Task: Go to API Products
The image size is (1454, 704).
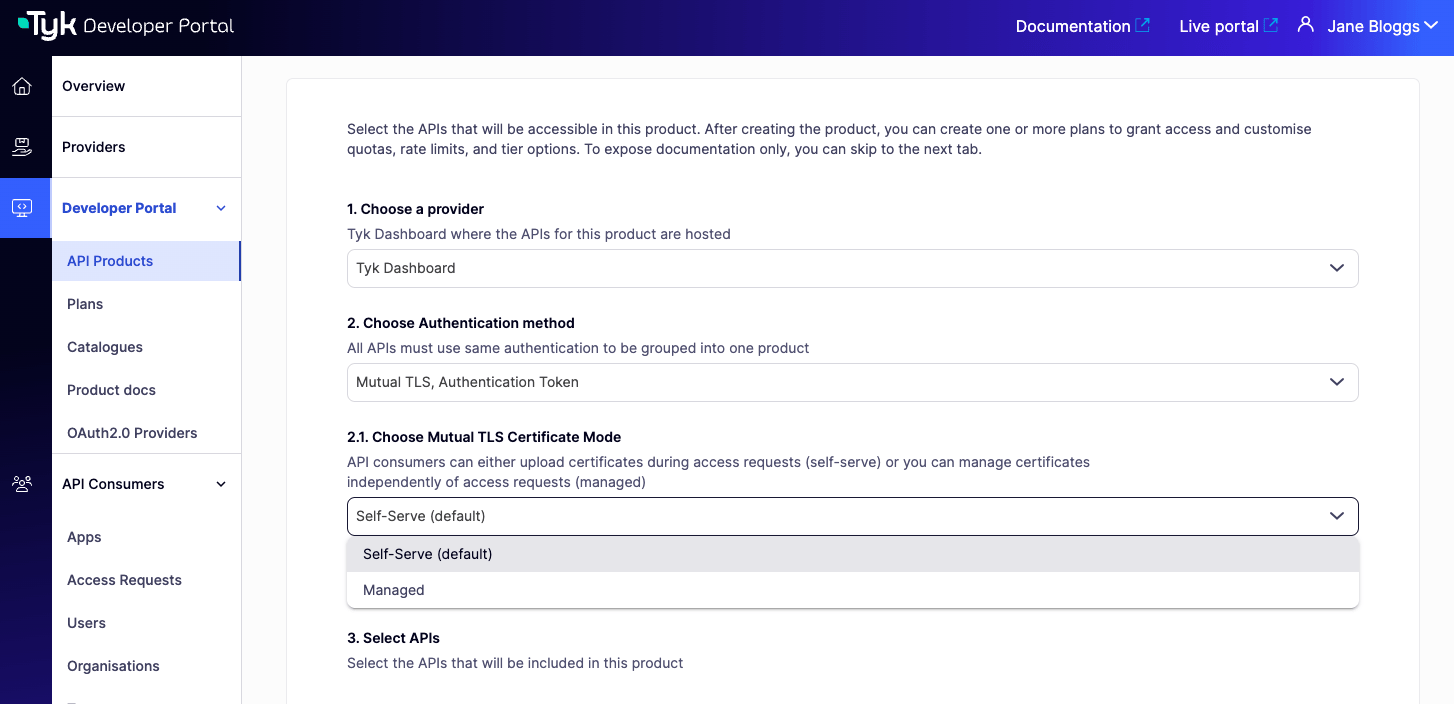Action: [146, 261]
